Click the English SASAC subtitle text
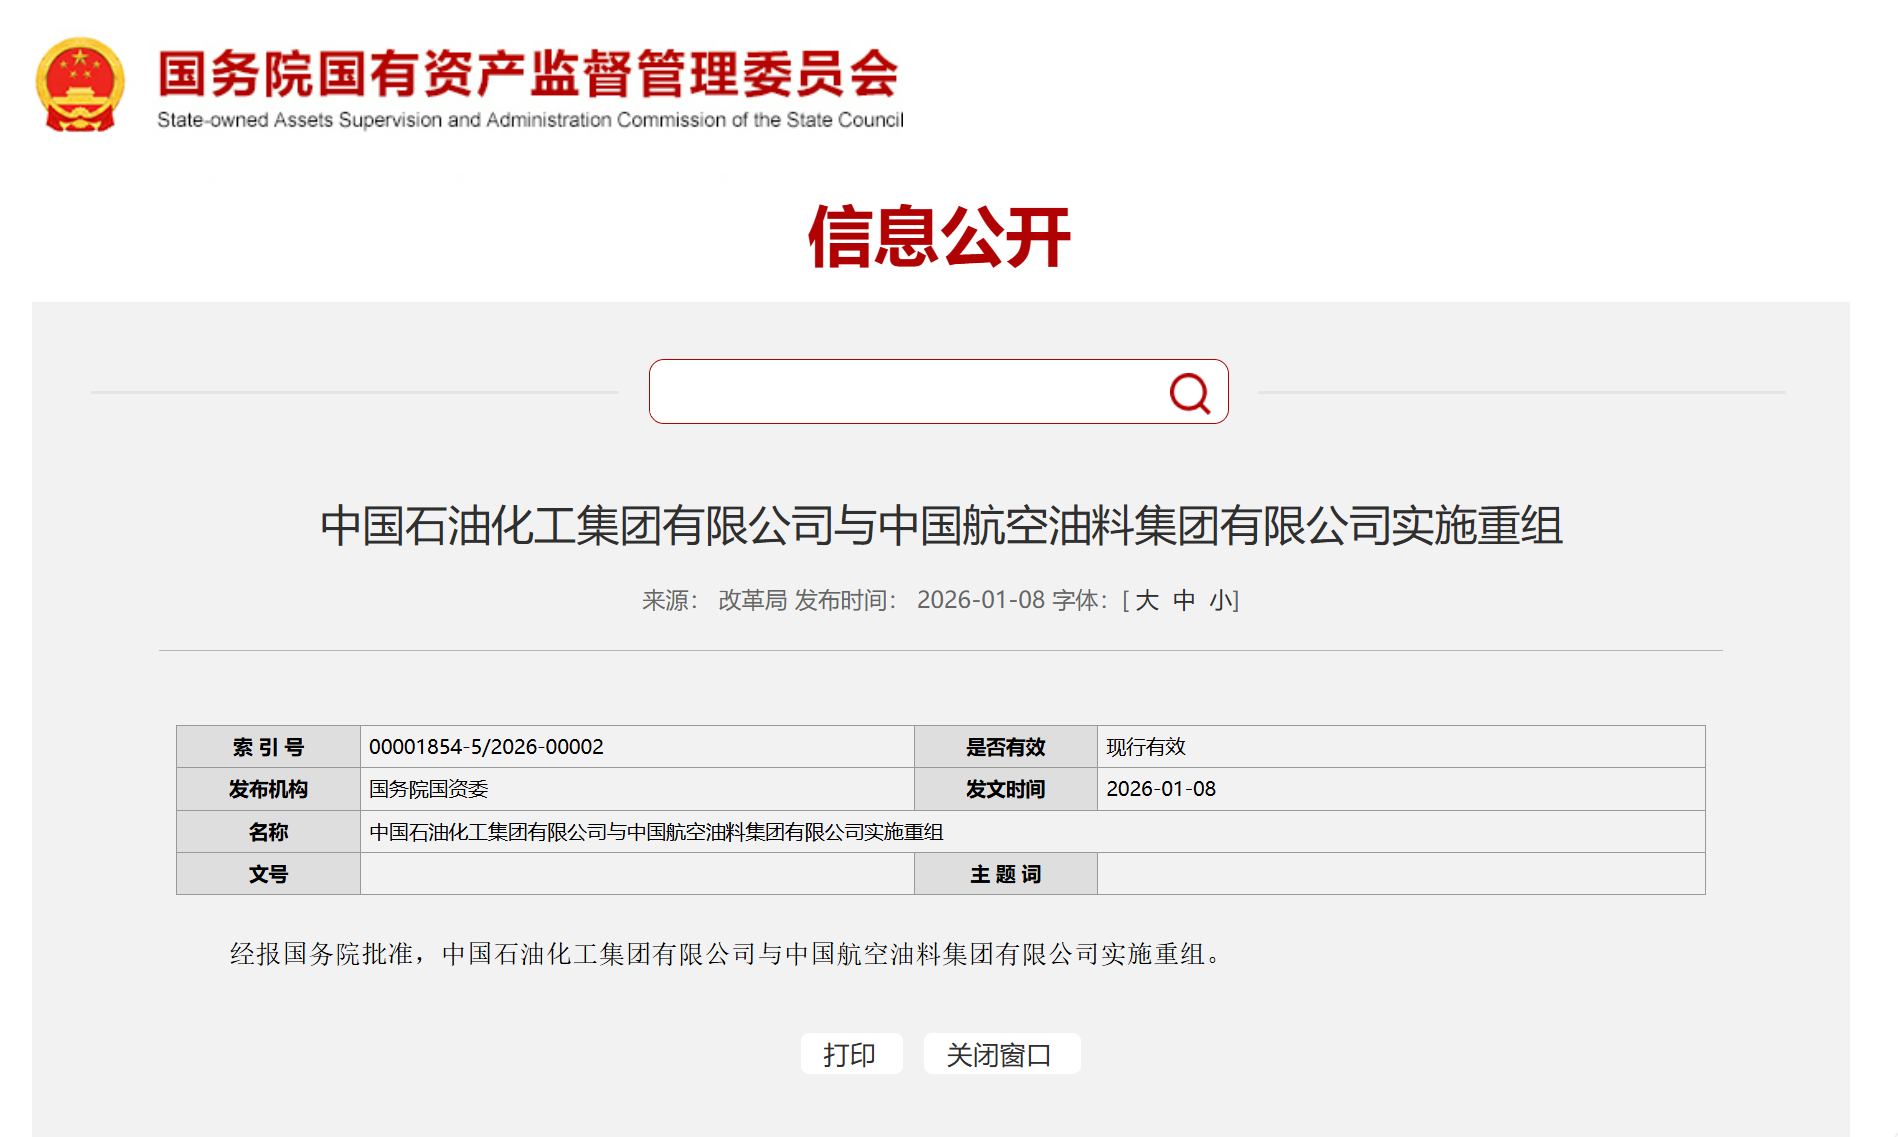 530,120
